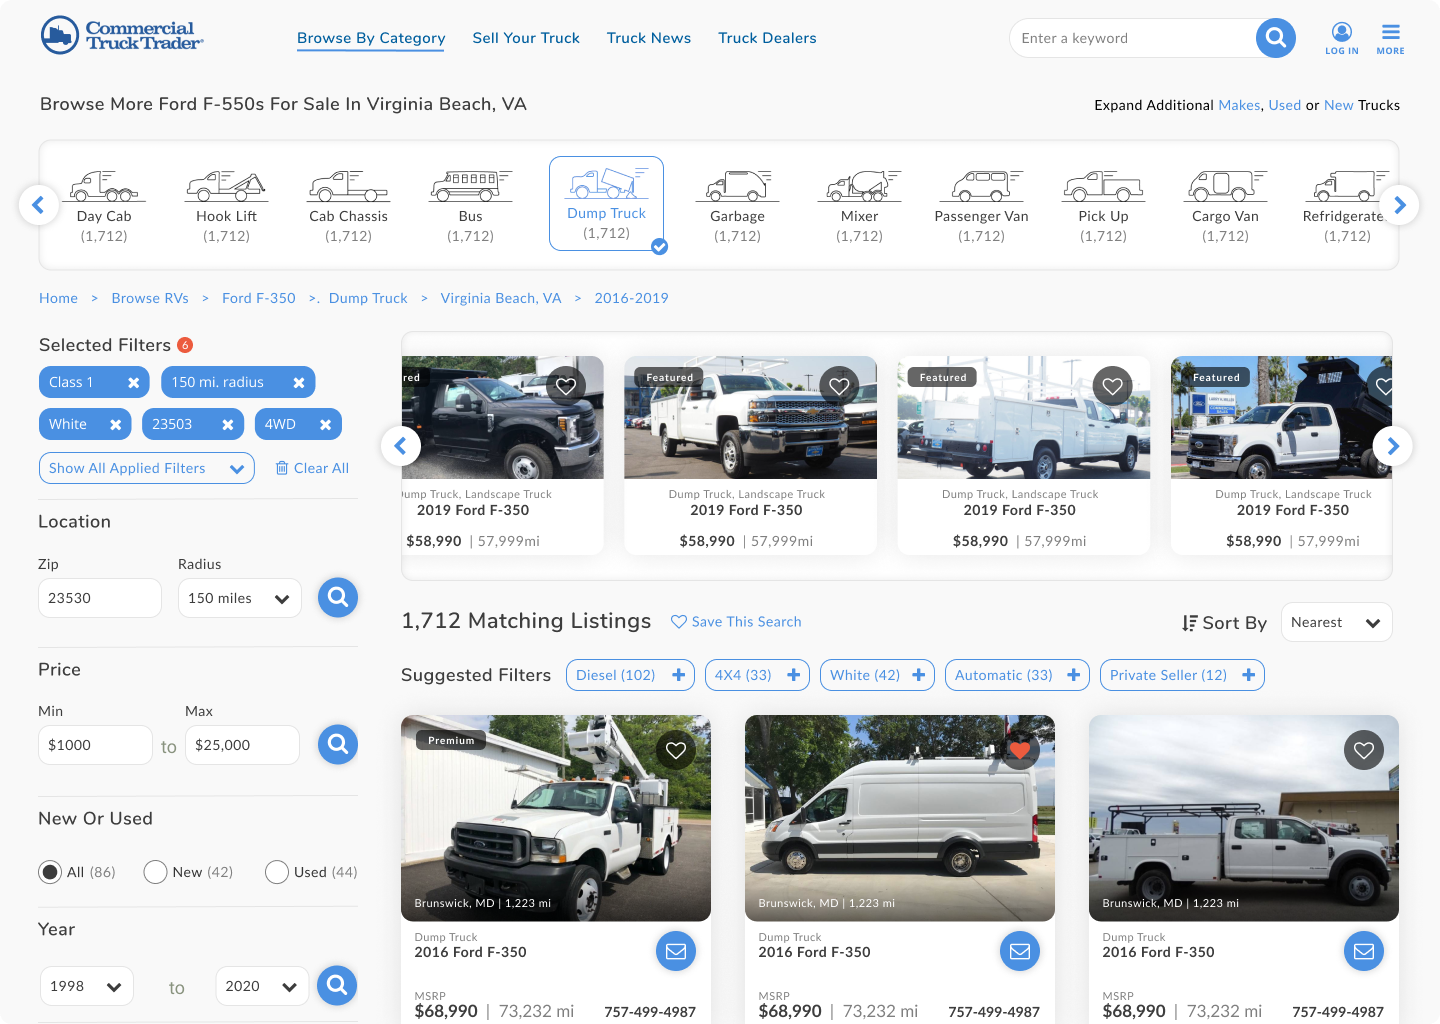Open Browse By Category menu
Image resolution: width=1440 pixels, height=1024 pixels.
pyautogui.click(x=371, y=38)
